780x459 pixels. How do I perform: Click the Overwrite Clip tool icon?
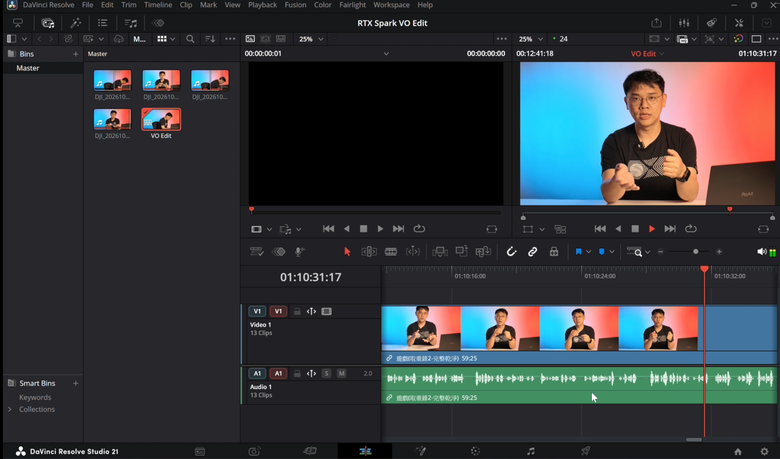(461, 252)
